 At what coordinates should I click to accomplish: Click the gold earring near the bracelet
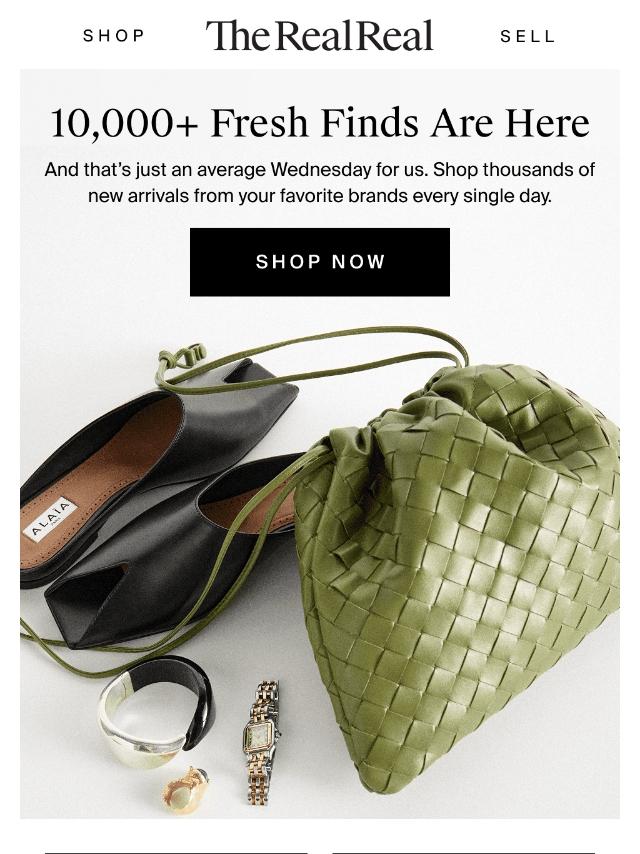click(x=186, y=790)
